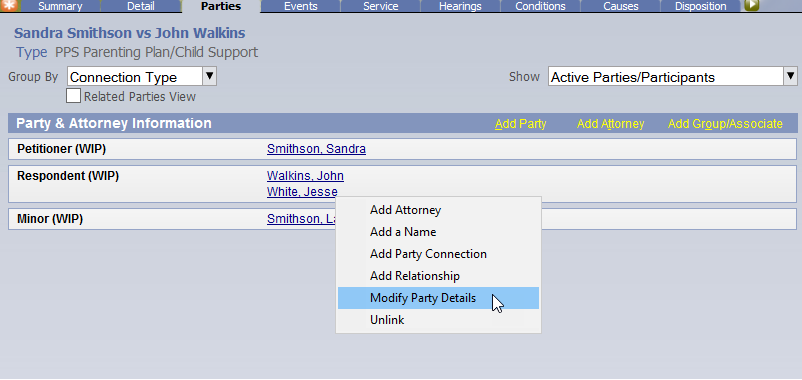Image resolution: width=802 pixels, height=380 pixels.
Task: Click the Minor (WIP) row label
Action: click(x=50, y=219)
